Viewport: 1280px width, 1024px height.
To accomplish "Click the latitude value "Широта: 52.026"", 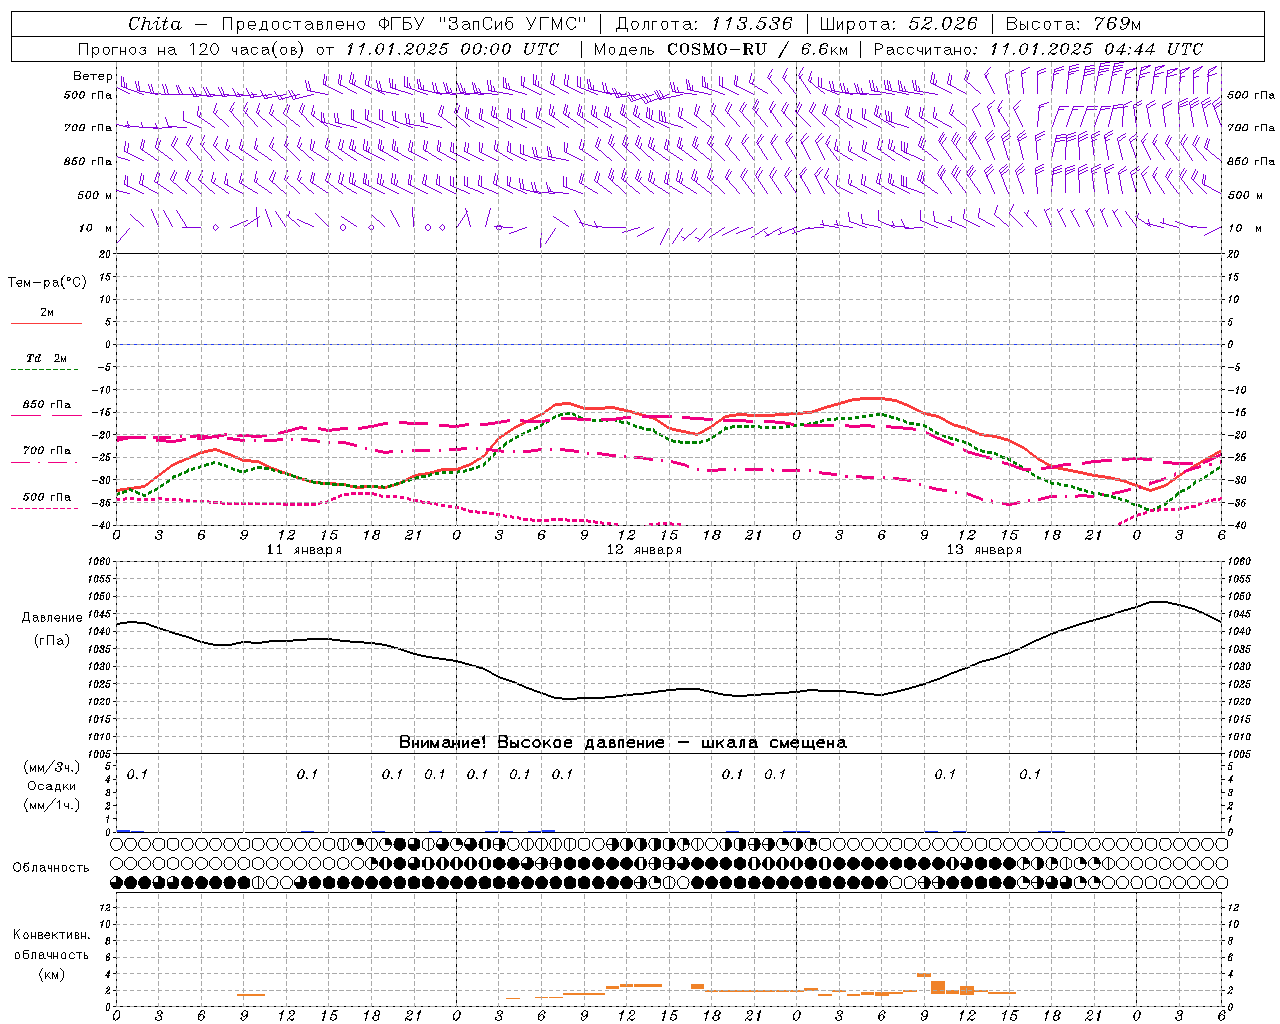I will tap(898, 24).
